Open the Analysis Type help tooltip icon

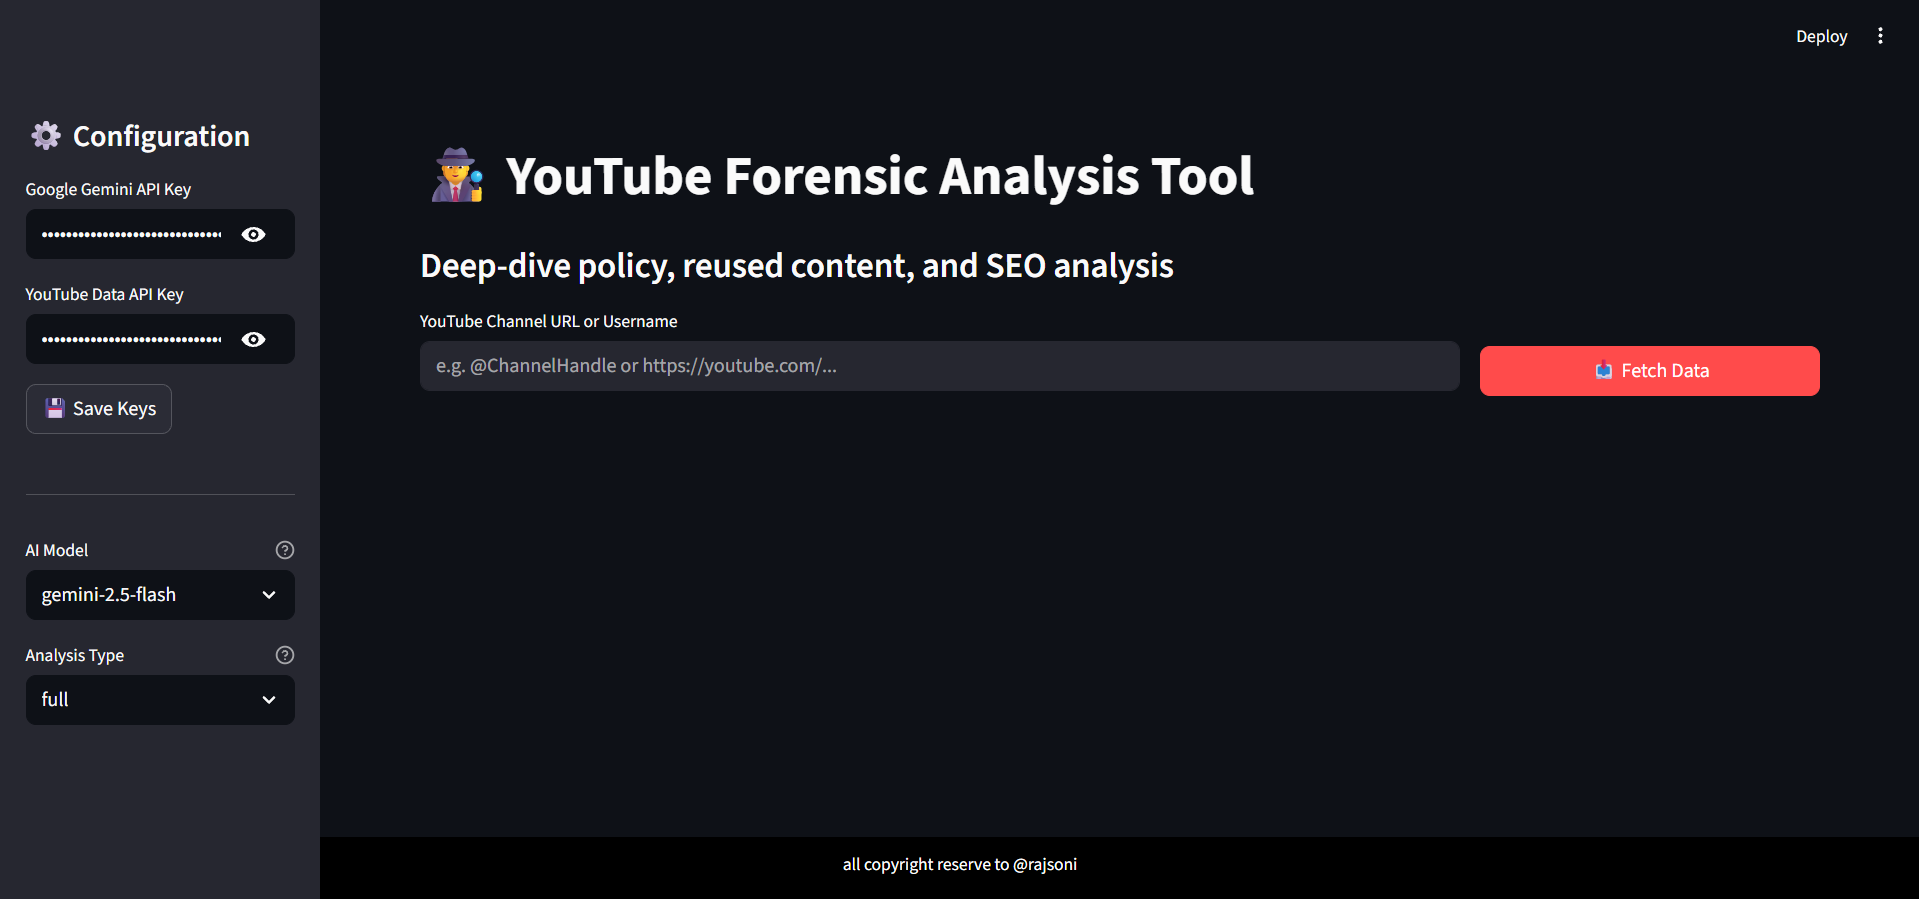coord(285,655)
